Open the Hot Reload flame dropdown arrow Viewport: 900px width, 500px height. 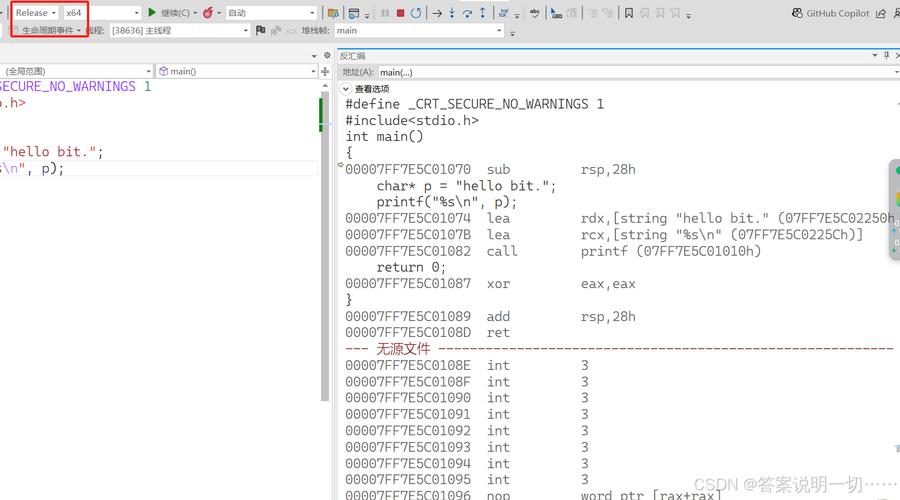click(x=219, y=13)
